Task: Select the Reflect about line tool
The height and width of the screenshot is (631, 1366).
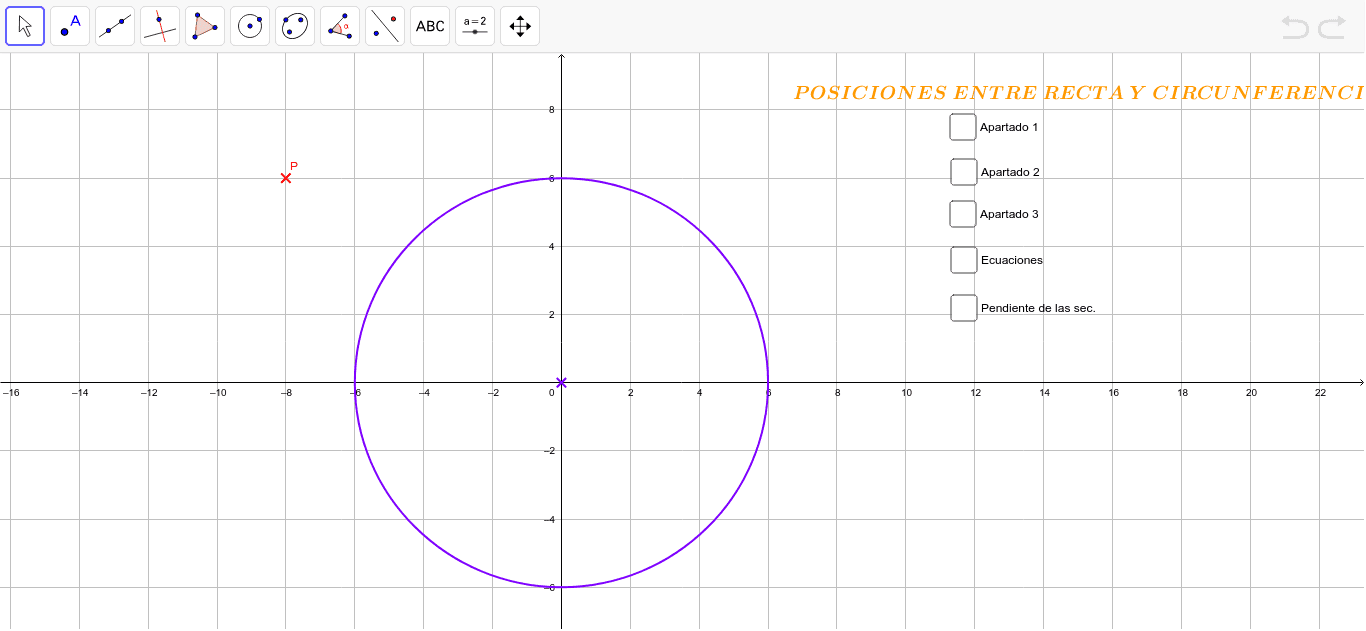Action: (385, 26)
